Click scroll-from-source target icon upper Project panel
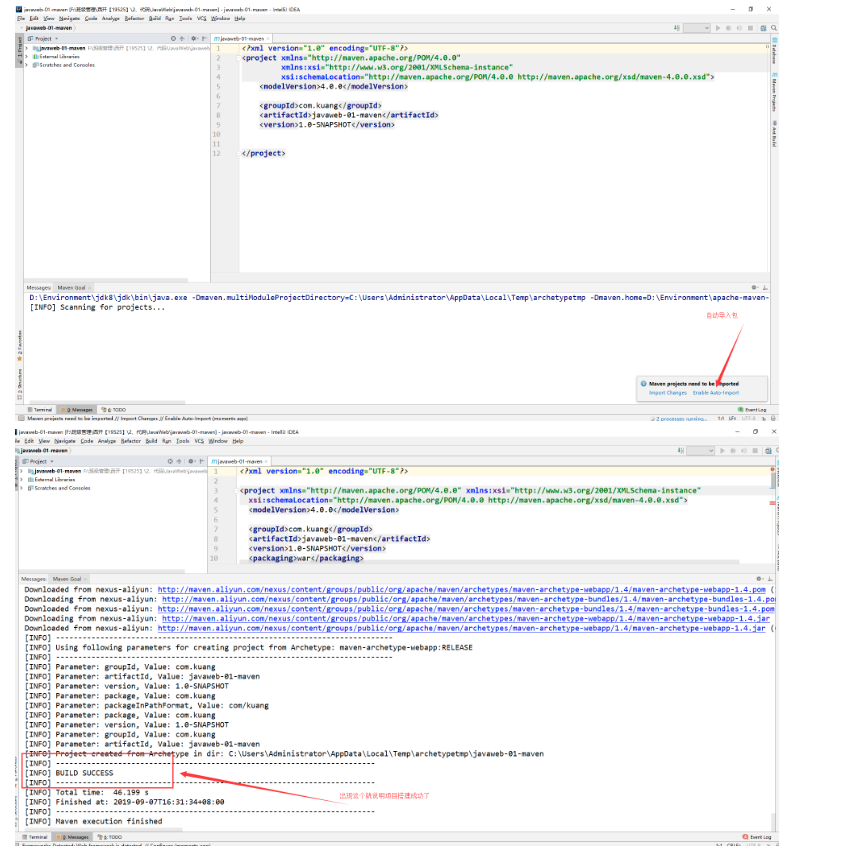 click(173, 38)
